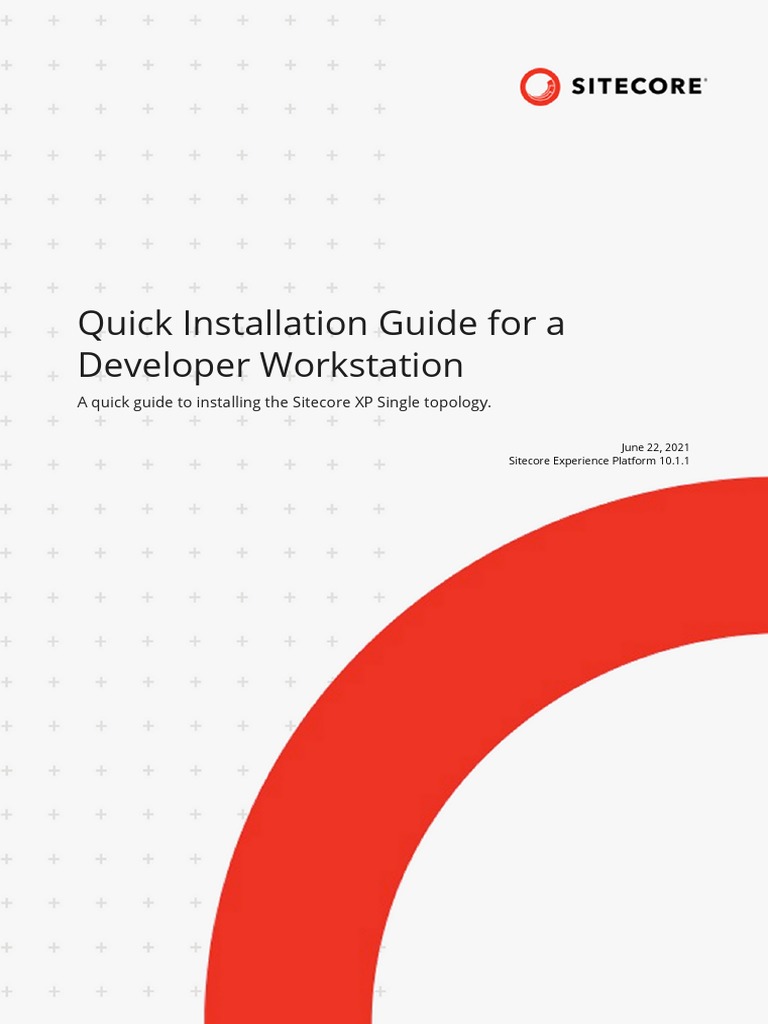Click the date 'June 22, 2021'
Image resolution: width=768 pixels, height=1024 pixels.
point(655,447)
